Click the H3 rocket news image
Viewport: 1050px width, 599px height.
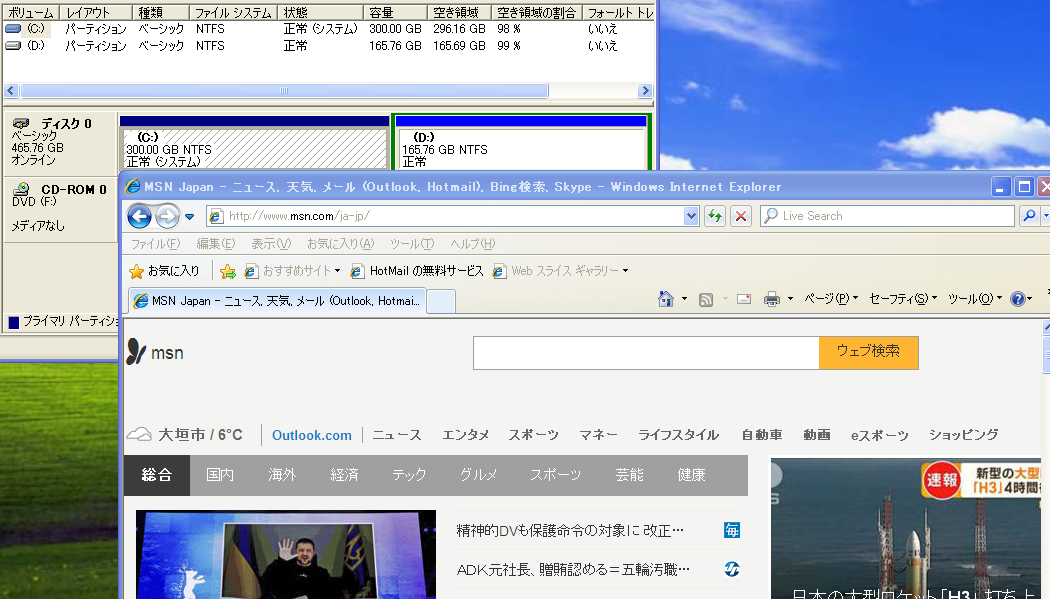[x=905, y=529]
